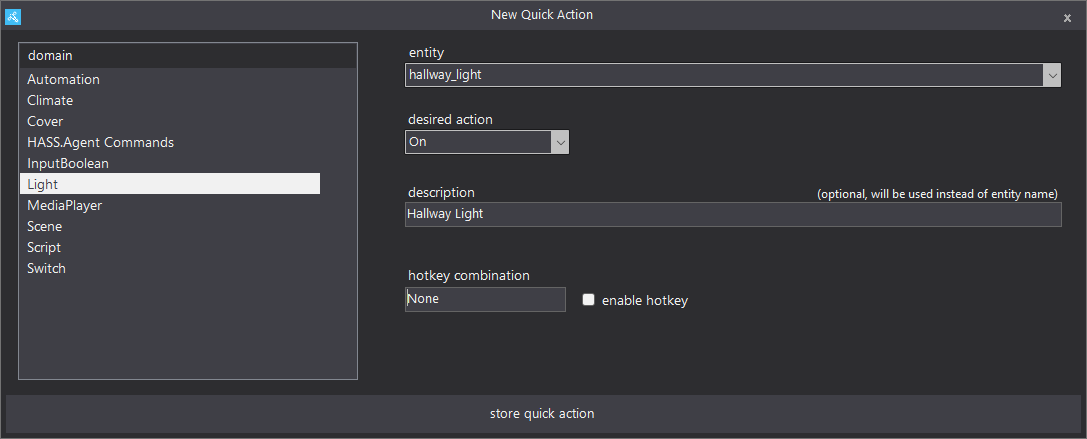
Task: Select the Cover domain
Action: pyautogui.click(x=45, y=121)
